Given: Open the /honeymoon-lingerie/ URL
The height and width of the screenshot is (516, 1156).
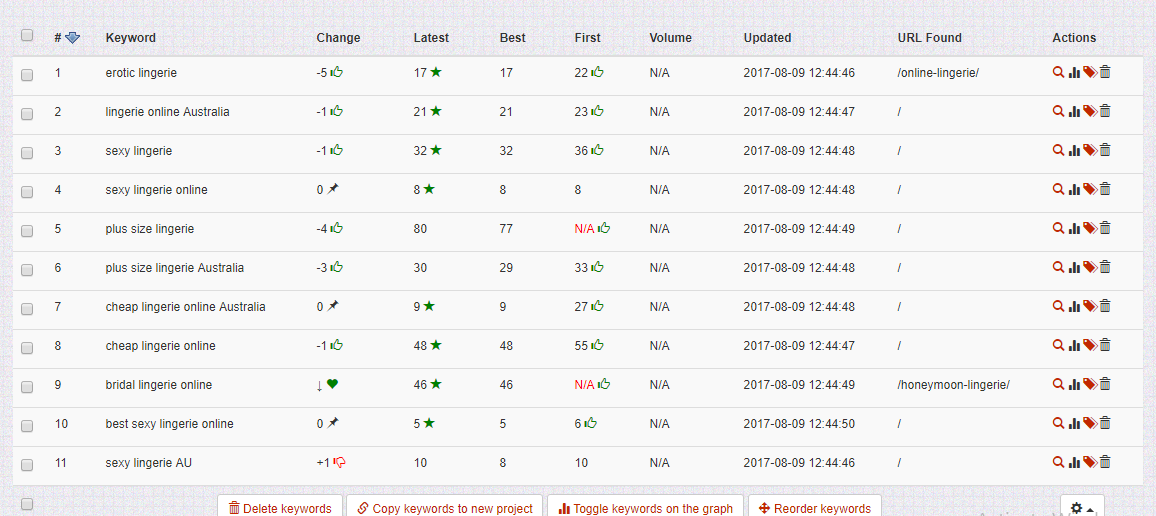Looking at the screenshot, I should 953,385.
